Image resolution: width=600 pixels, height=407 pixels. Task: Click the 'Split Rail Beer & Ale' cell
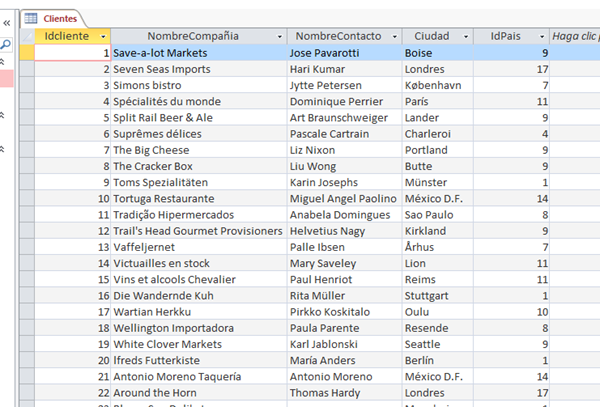point(199,118)
